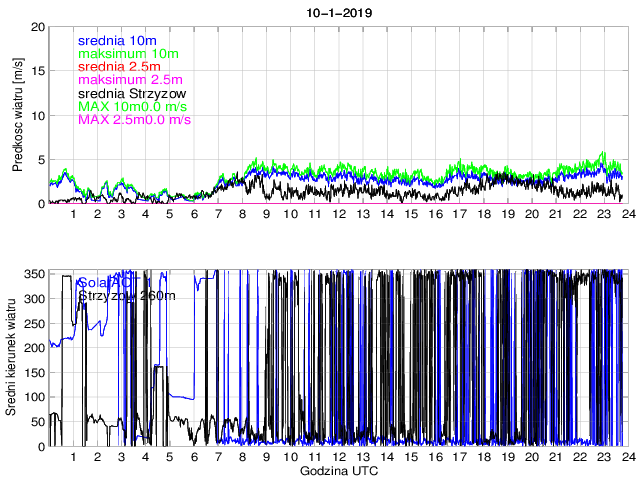Screen dimensions: 640x480
Task: Click the 'Godzina UTC' x-axis label
Action: [x=337, y=470]
